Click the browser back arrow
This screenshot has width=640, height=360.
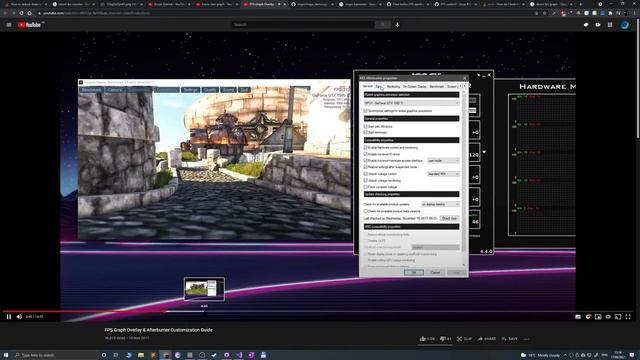tap(5, 13)
